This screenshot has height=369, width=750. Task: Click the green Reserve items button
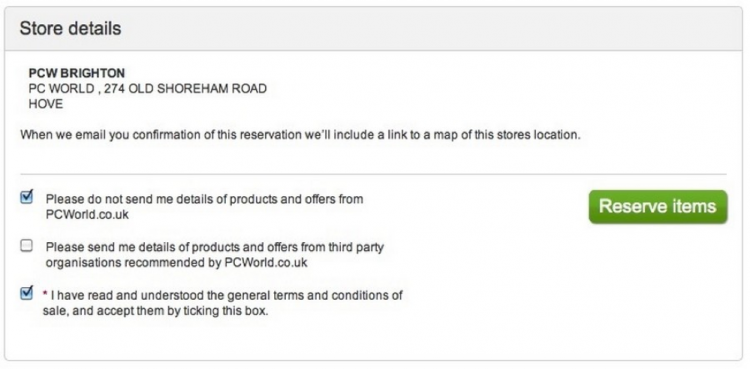(x=658, y=207)
